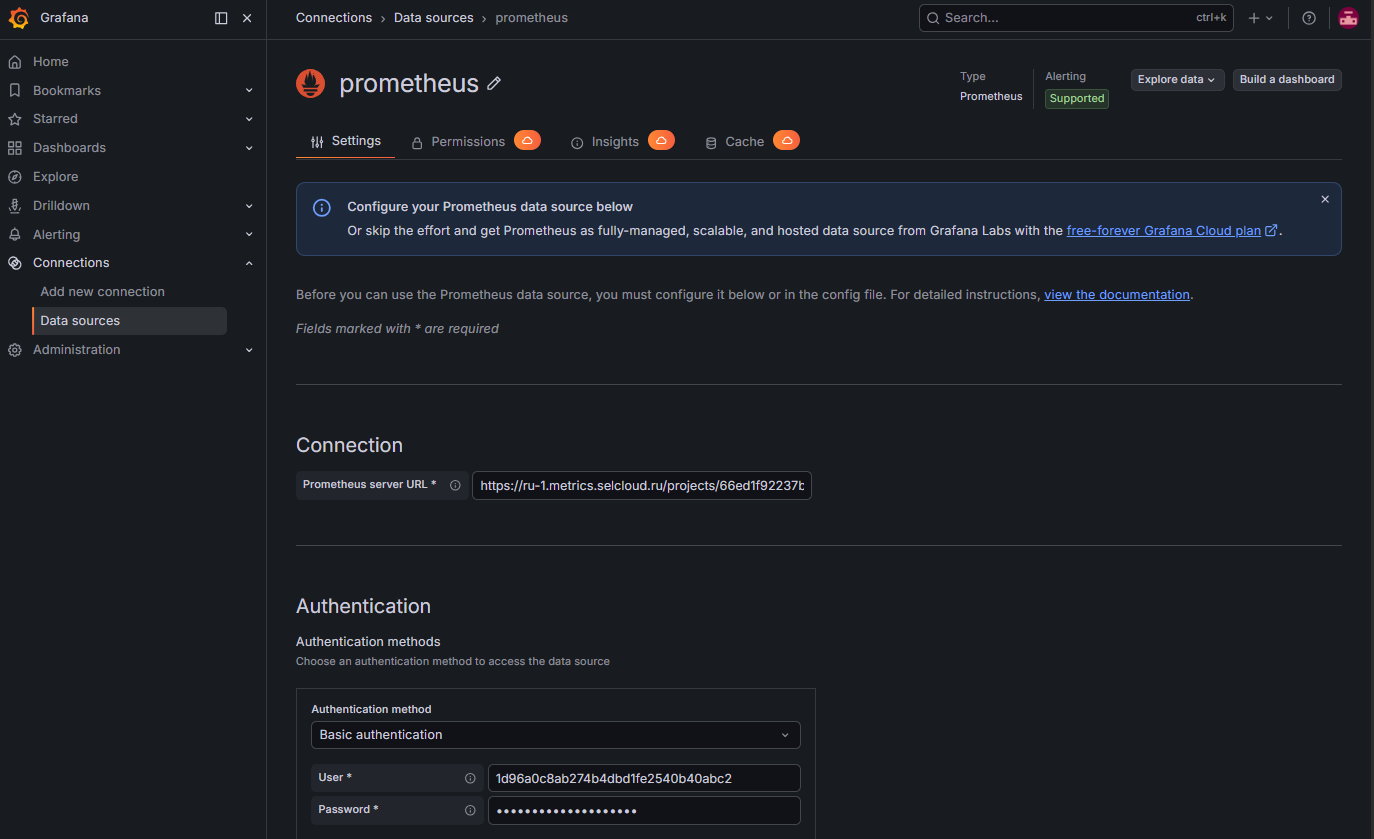This screenshot has height=839, width=1374.
Task: Click cloud badge beside Cache tab
Action: [787, 140]
